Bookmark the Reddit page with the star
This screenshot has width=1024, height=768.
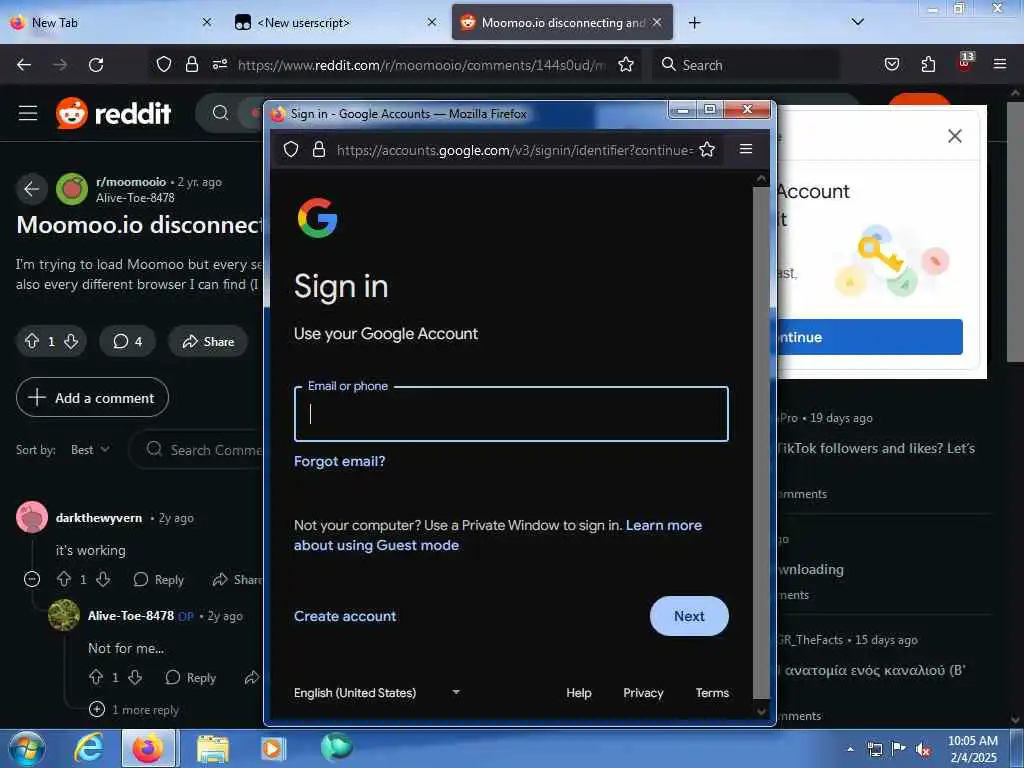click(626, 64)
